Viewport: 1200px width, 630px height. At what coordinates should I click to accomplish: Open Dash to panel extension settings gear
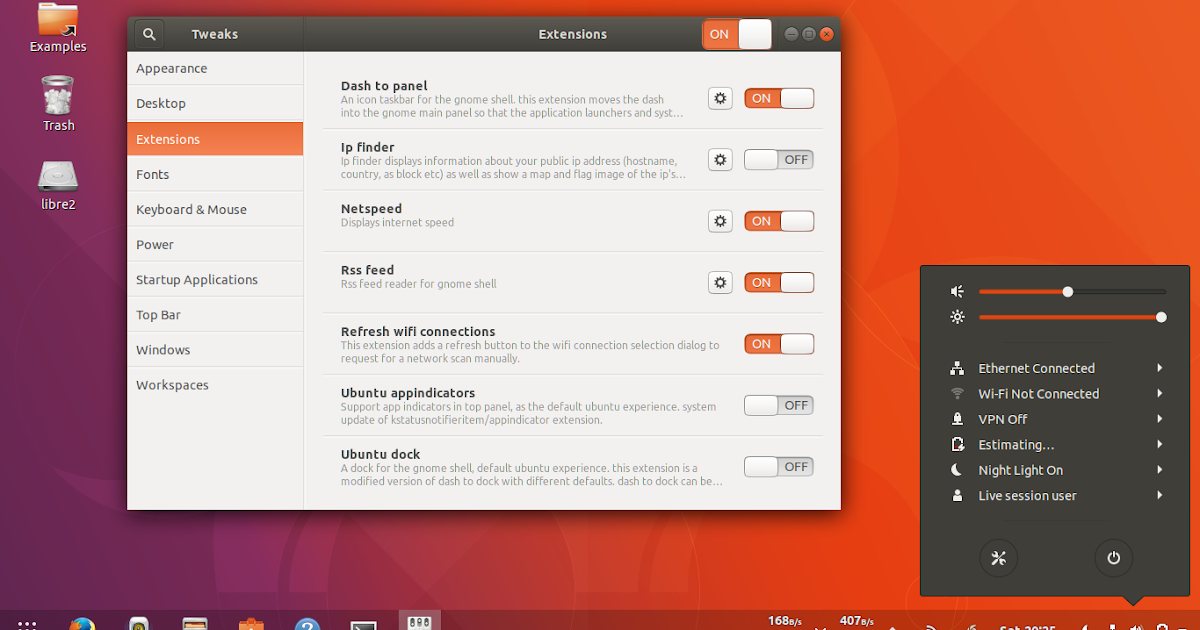tap(720, 98)
